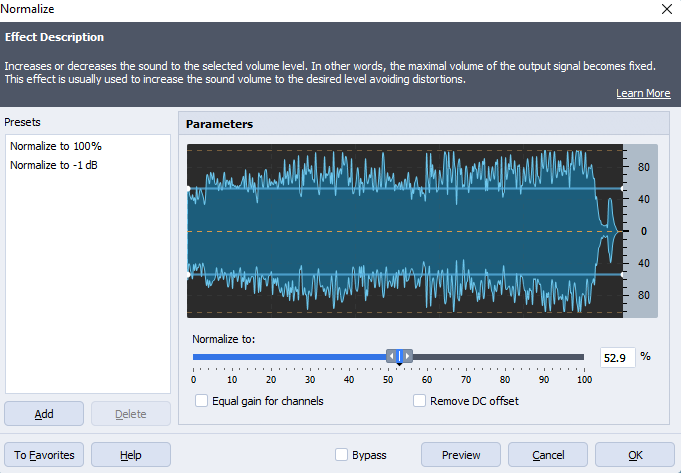Viewport: 681px width, 473px height.
Task: Click the lower right waveform level handle
Action: 622,274
